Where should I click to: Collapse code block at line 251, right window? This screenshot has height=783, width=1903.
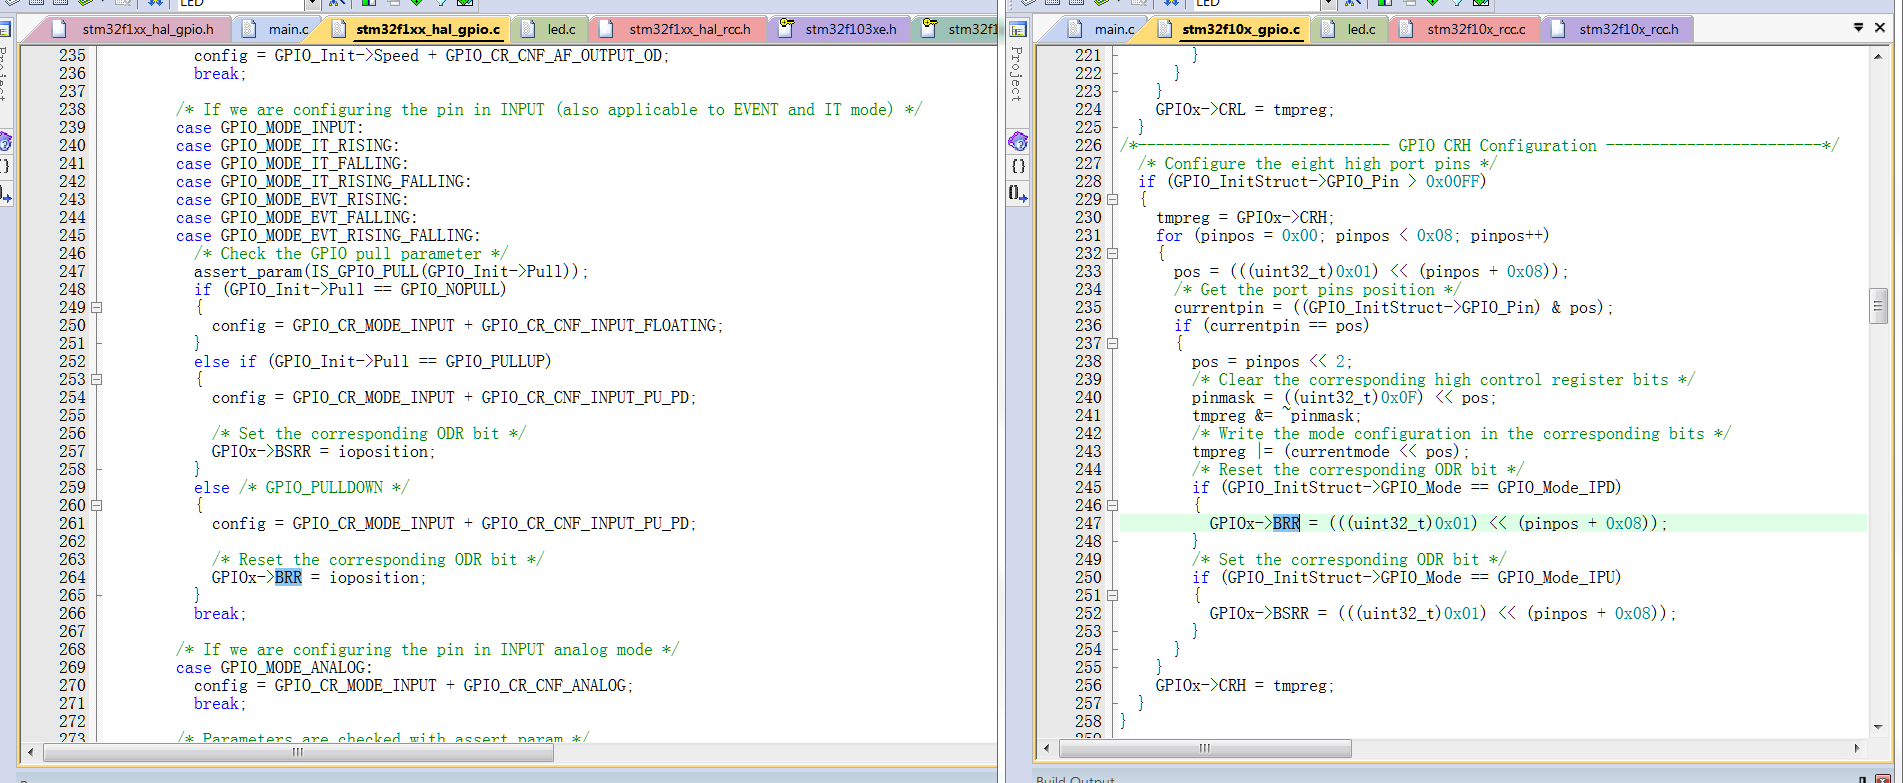click(x=1112, y=596)
